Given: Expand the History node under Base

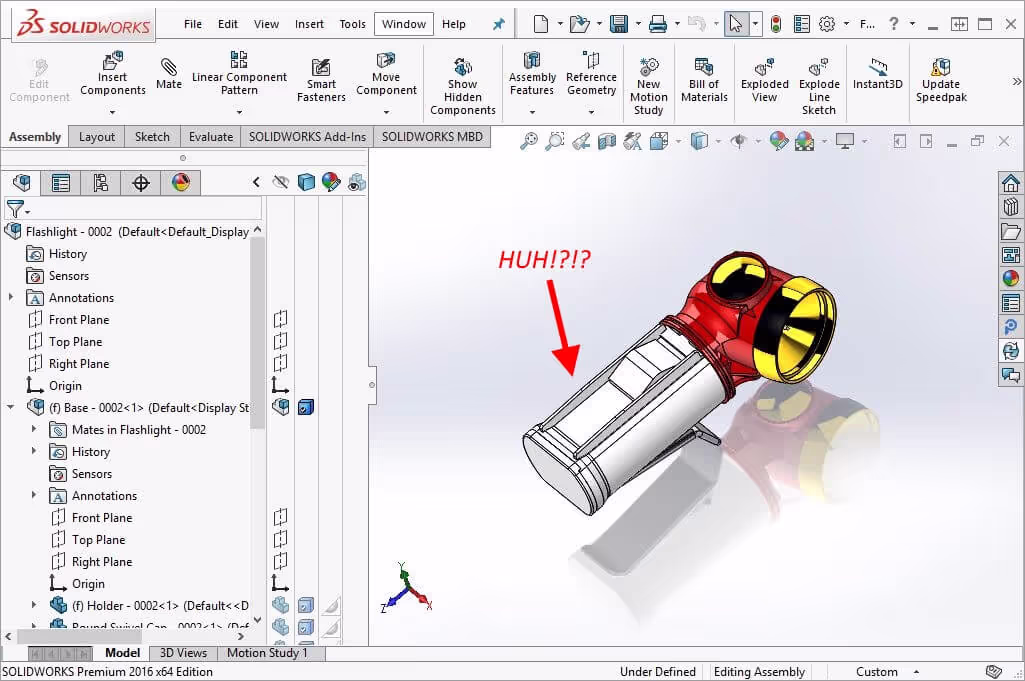Looking at the screenshot, I should tap(34, 452).
